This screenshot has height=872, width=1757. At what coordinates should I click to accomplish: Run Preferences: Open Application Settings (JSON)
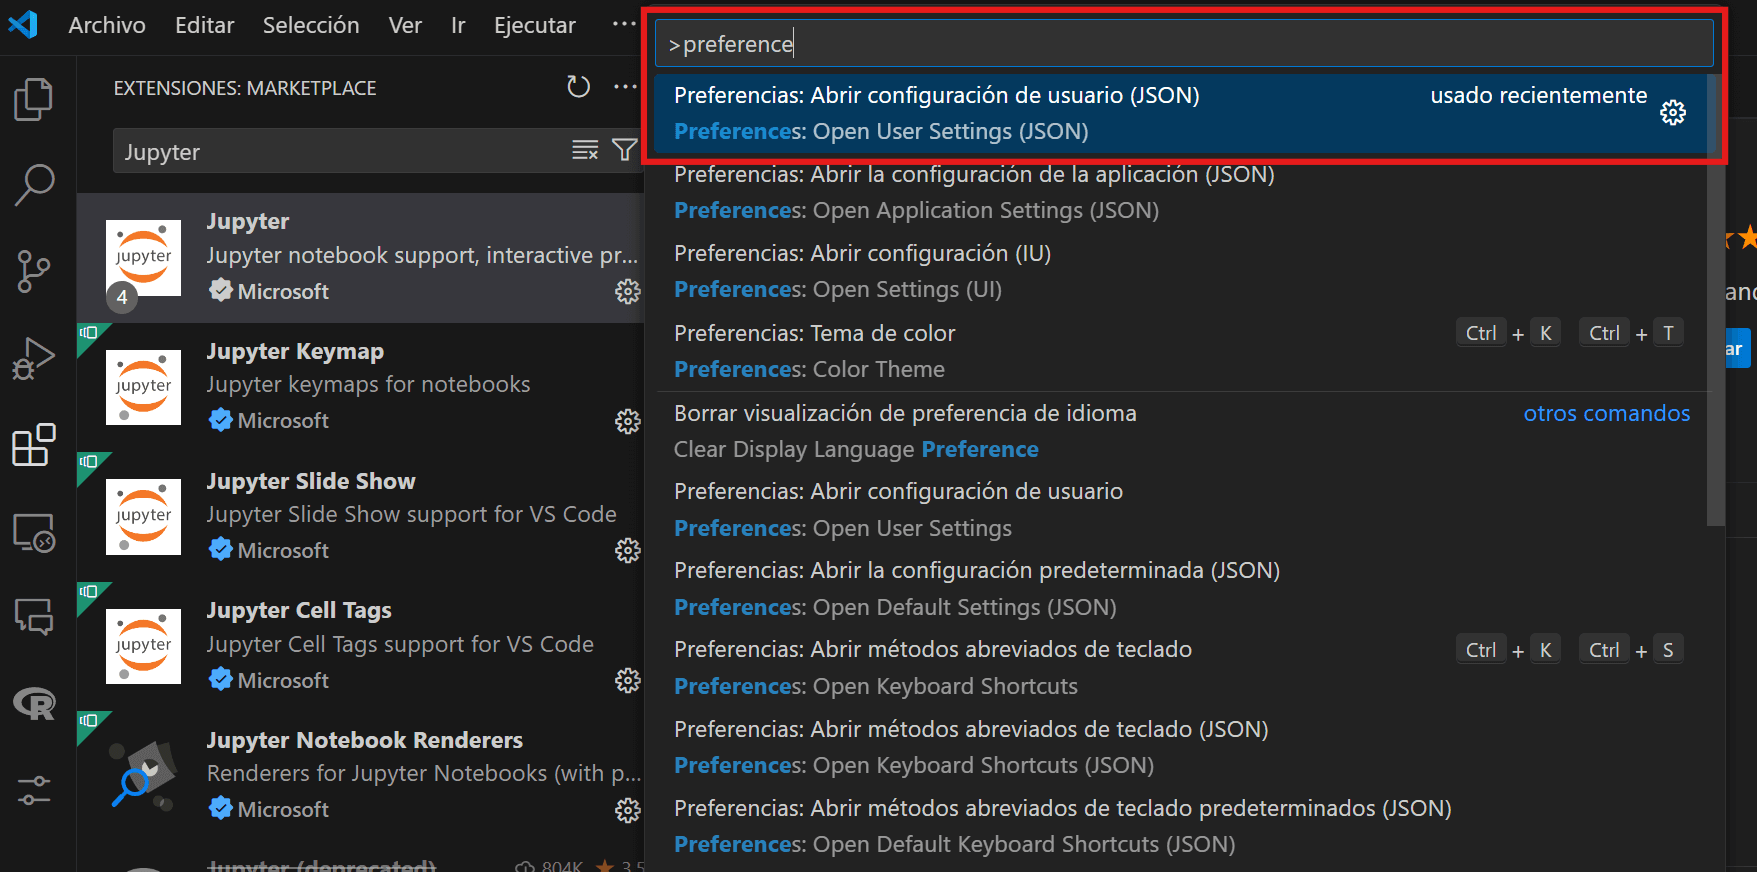tap(1181, 192)
